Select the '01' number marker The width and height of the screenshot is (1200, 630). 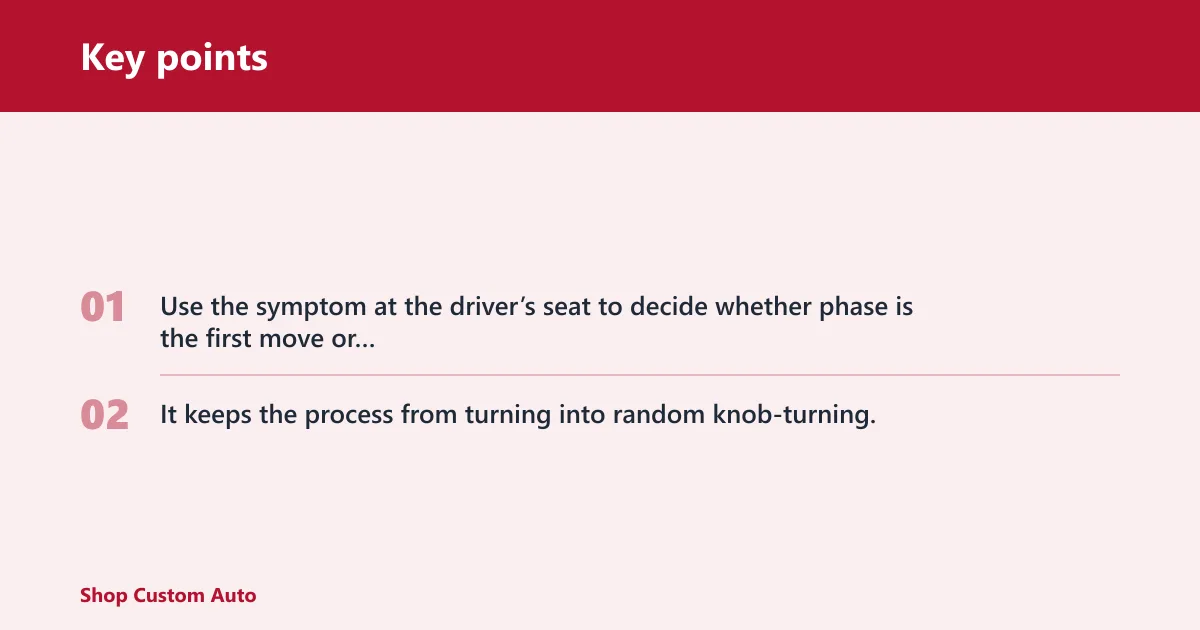102,307
